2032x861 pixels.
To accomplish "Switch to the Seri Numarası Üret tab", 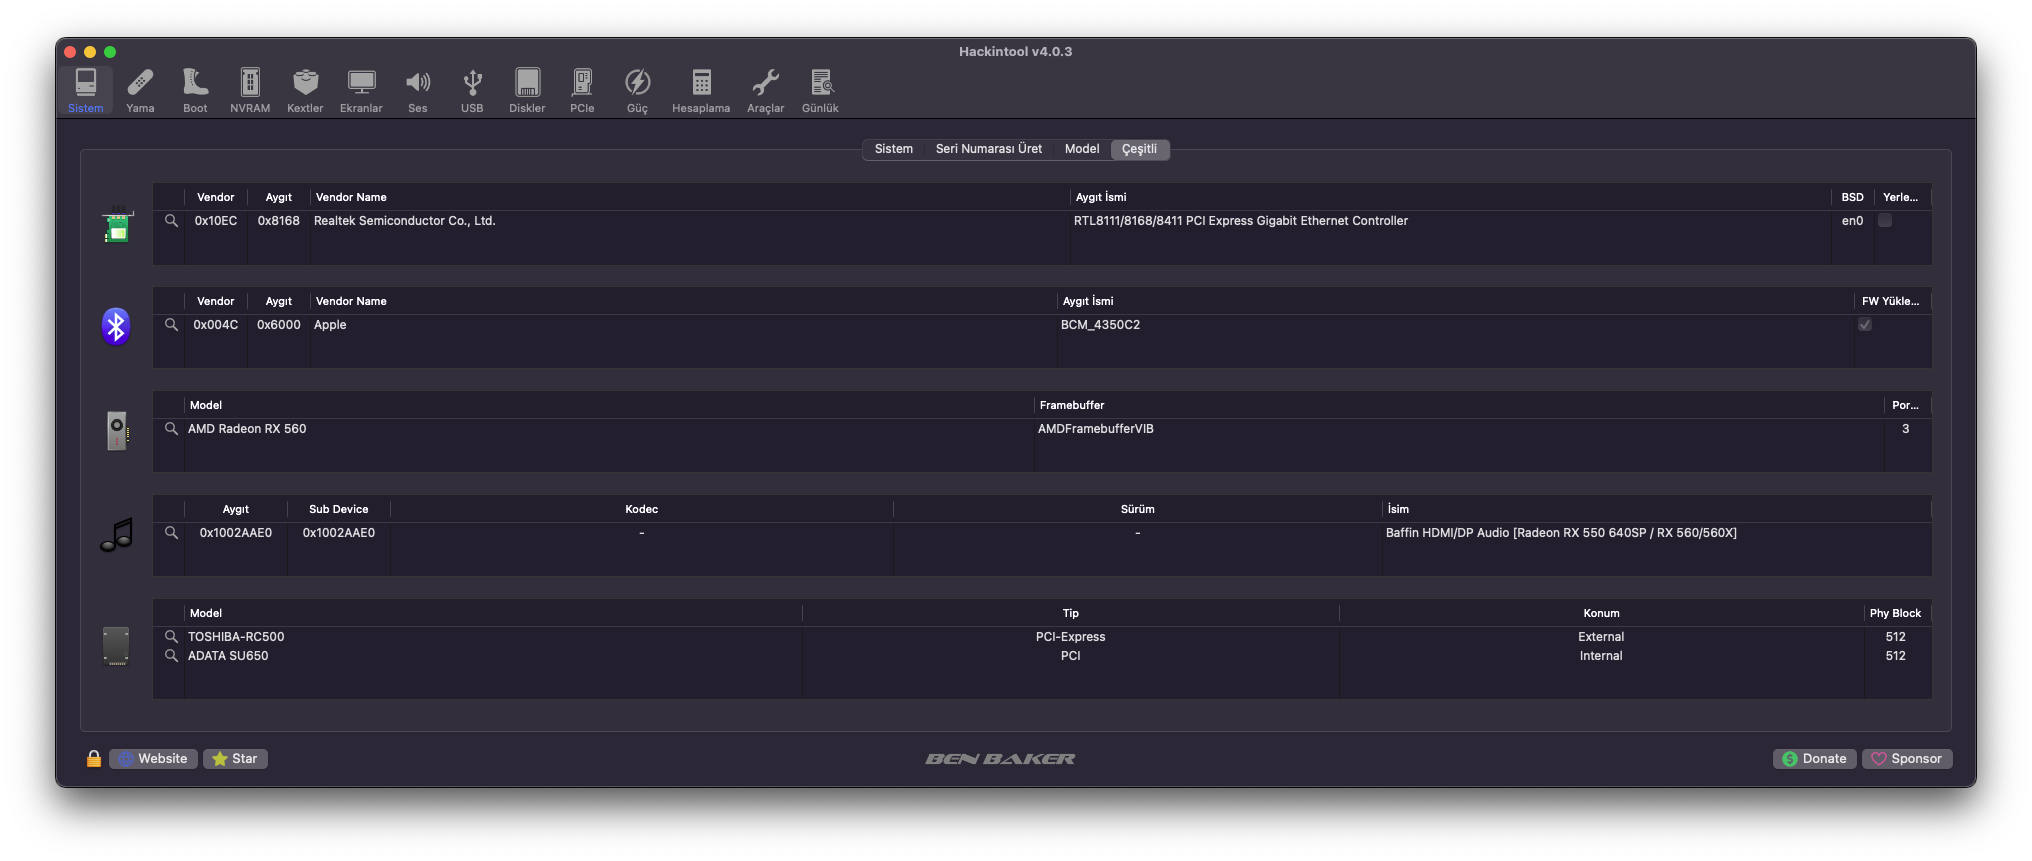I will coord(988,149).
